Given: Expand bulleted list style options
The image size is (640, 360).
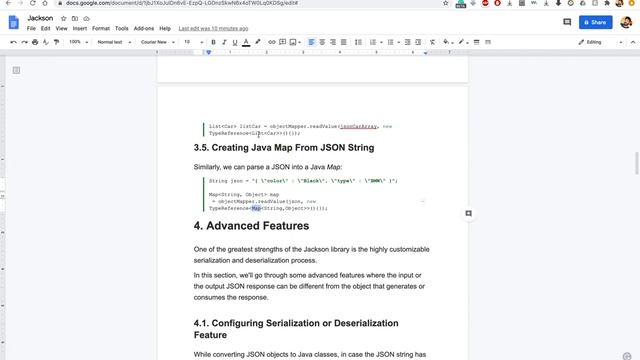Looking at the screenshot, I should click(x=398, y=42).
